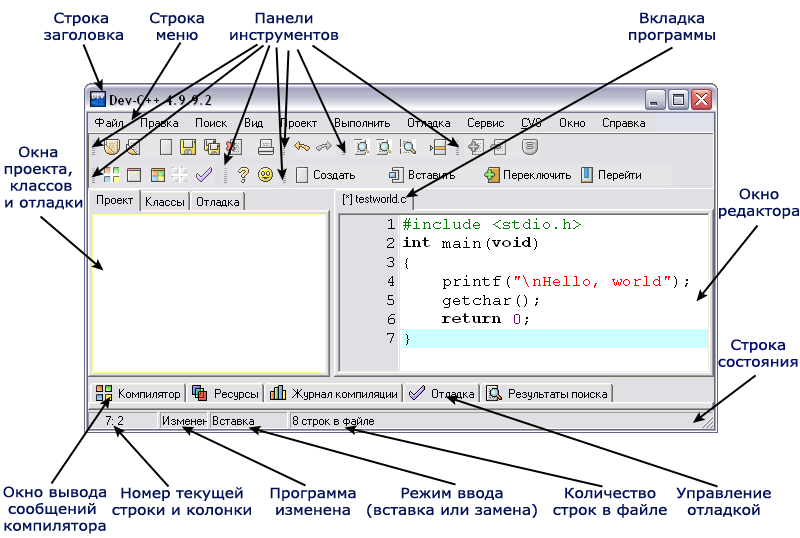Click the closing brace on highlighted line 7

coord(407,339)
